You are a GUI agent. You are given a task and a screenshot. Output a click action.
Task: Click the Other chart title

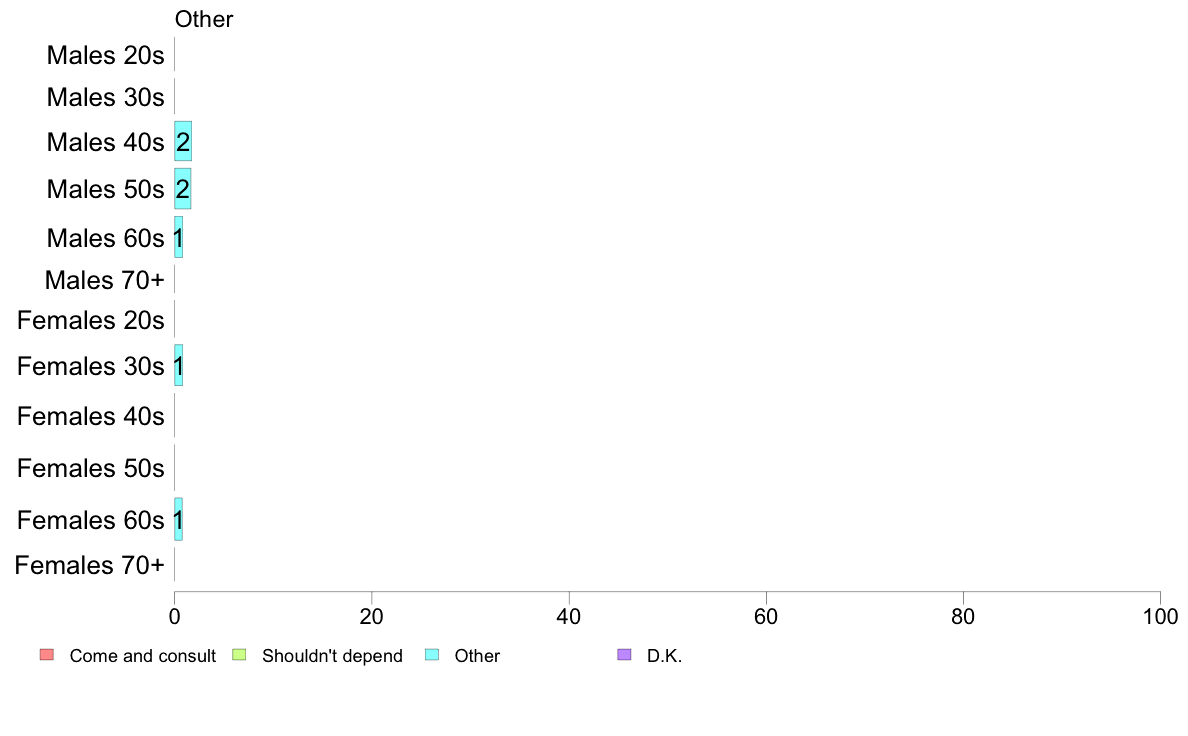point(204,19)
